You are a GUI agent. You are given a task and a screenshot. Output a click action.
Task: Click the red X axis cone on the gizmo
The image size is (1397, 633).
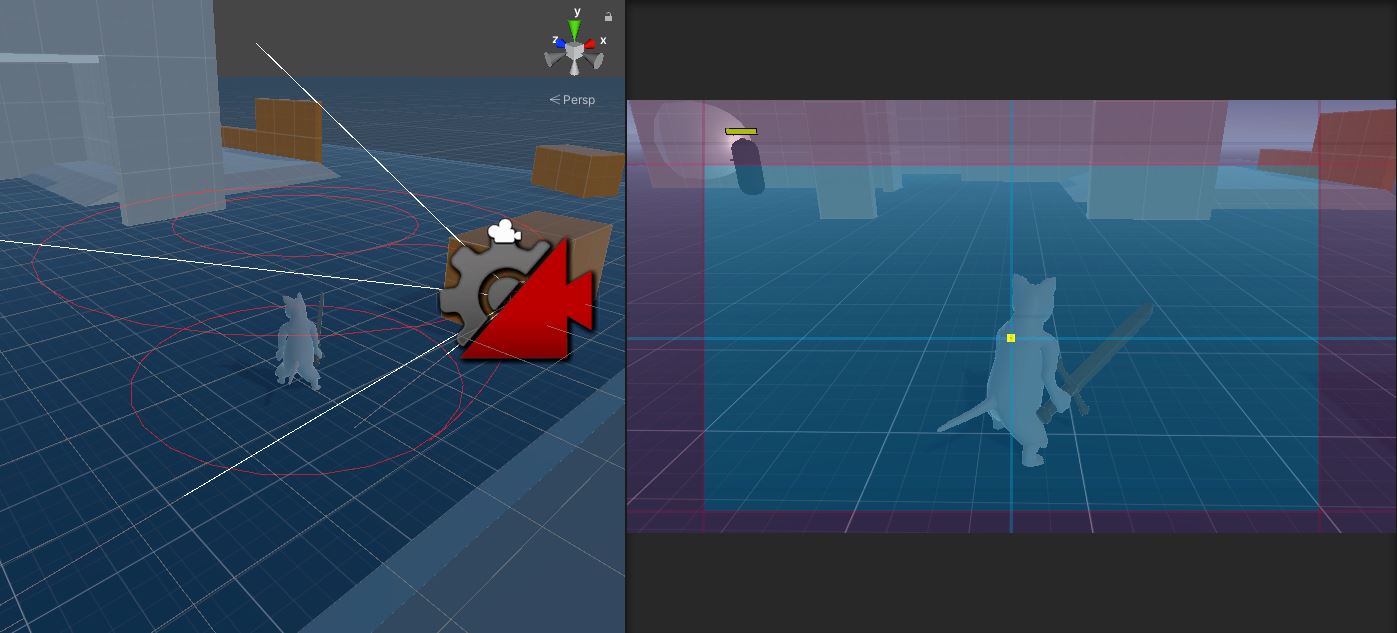[591, 44]
